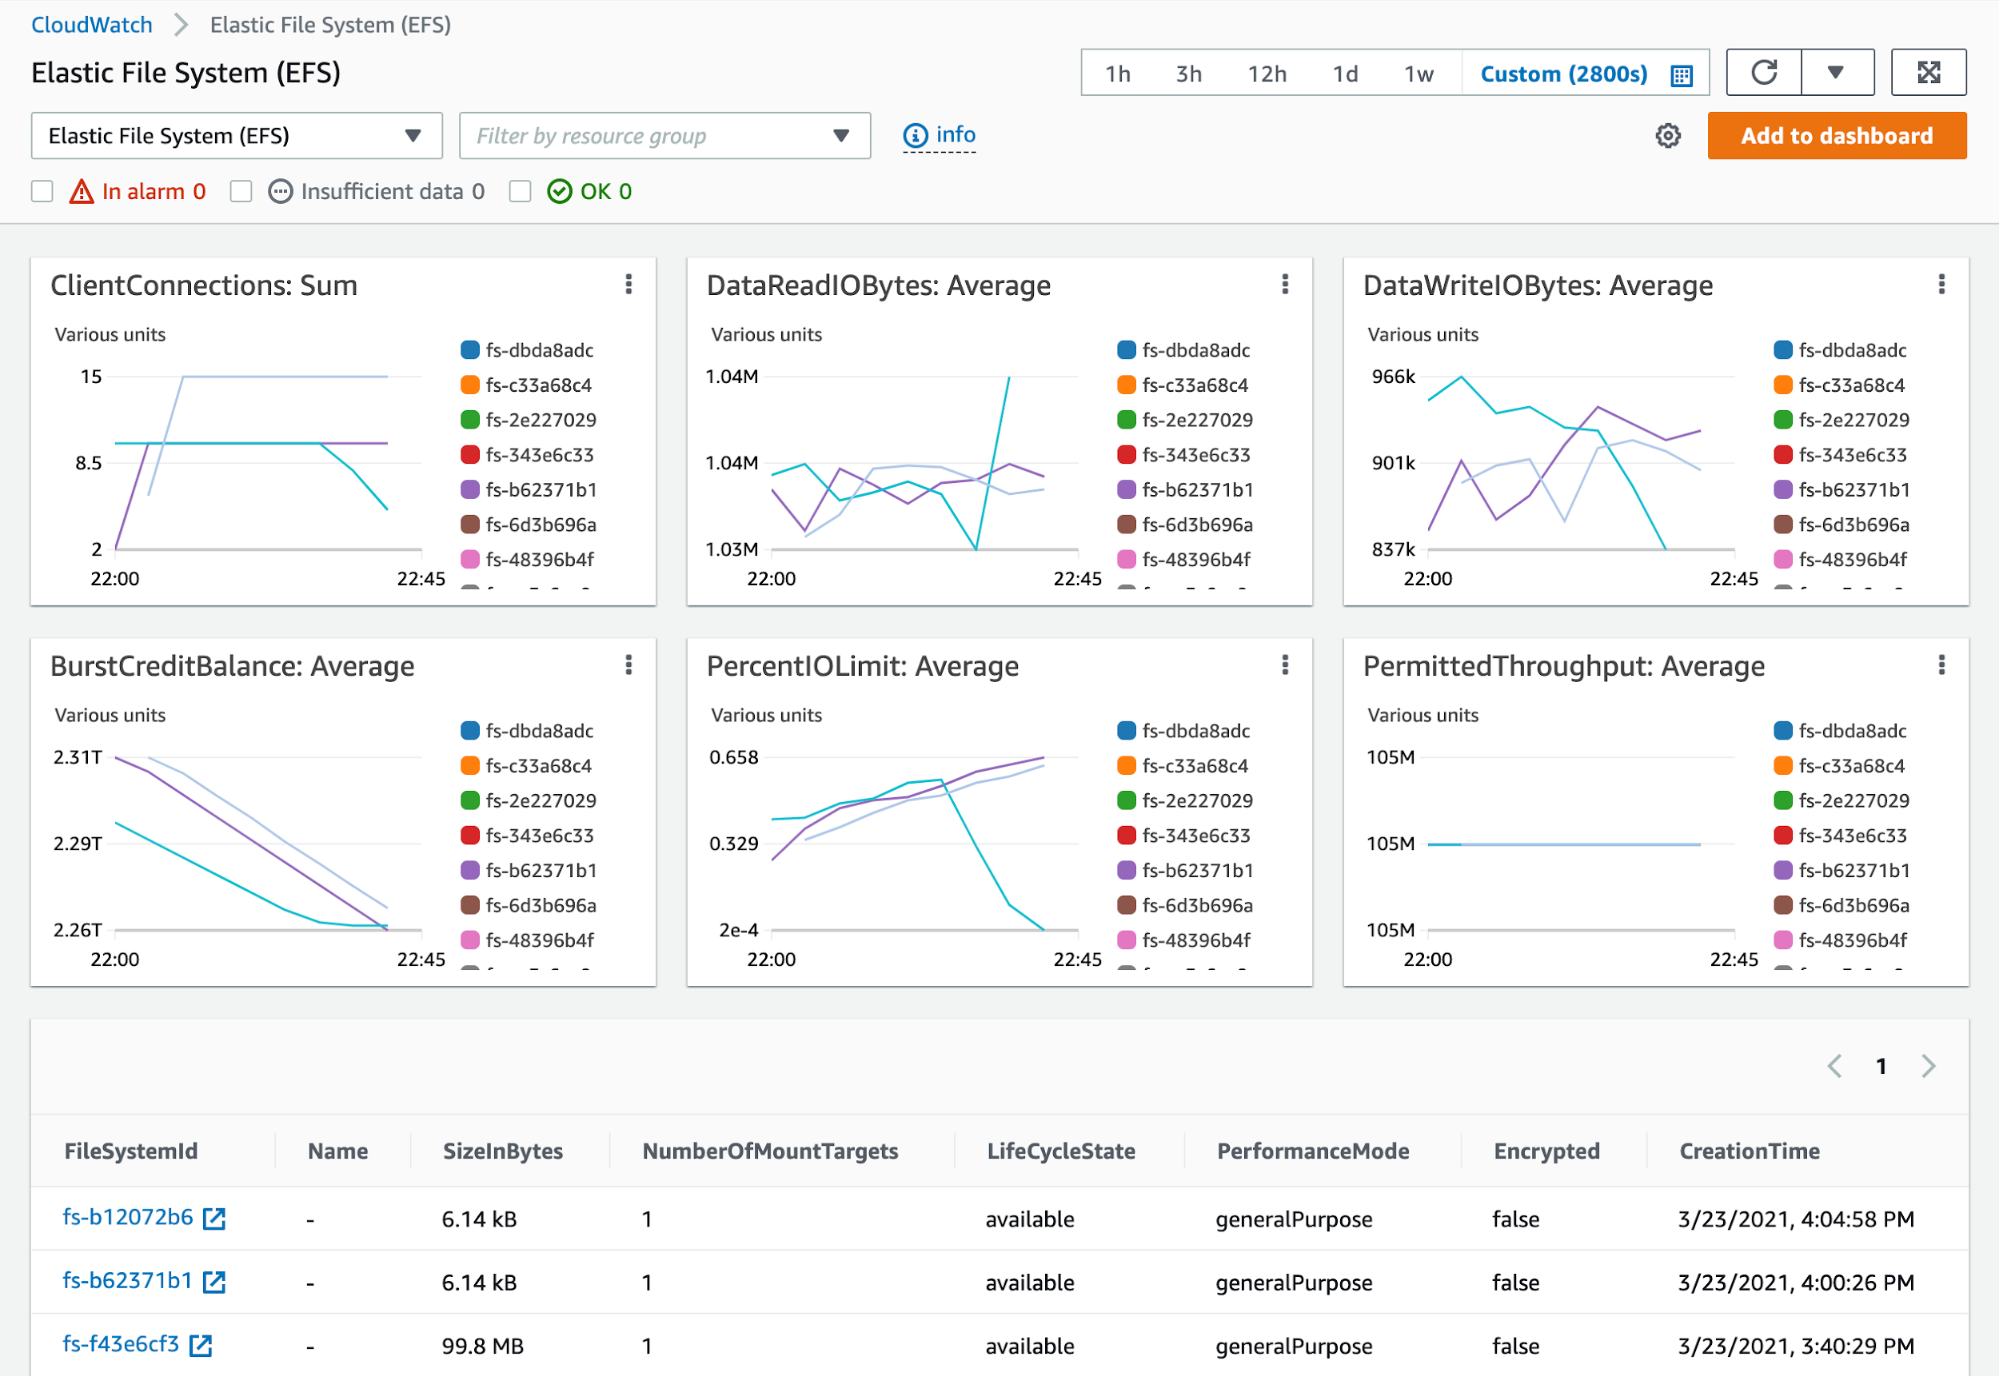Viewport: 1999px width, 1377px height.
Task: Click the fs-dbda8adc color swatch in the legend
Action: pyautogui.click(x=468, y=350)
